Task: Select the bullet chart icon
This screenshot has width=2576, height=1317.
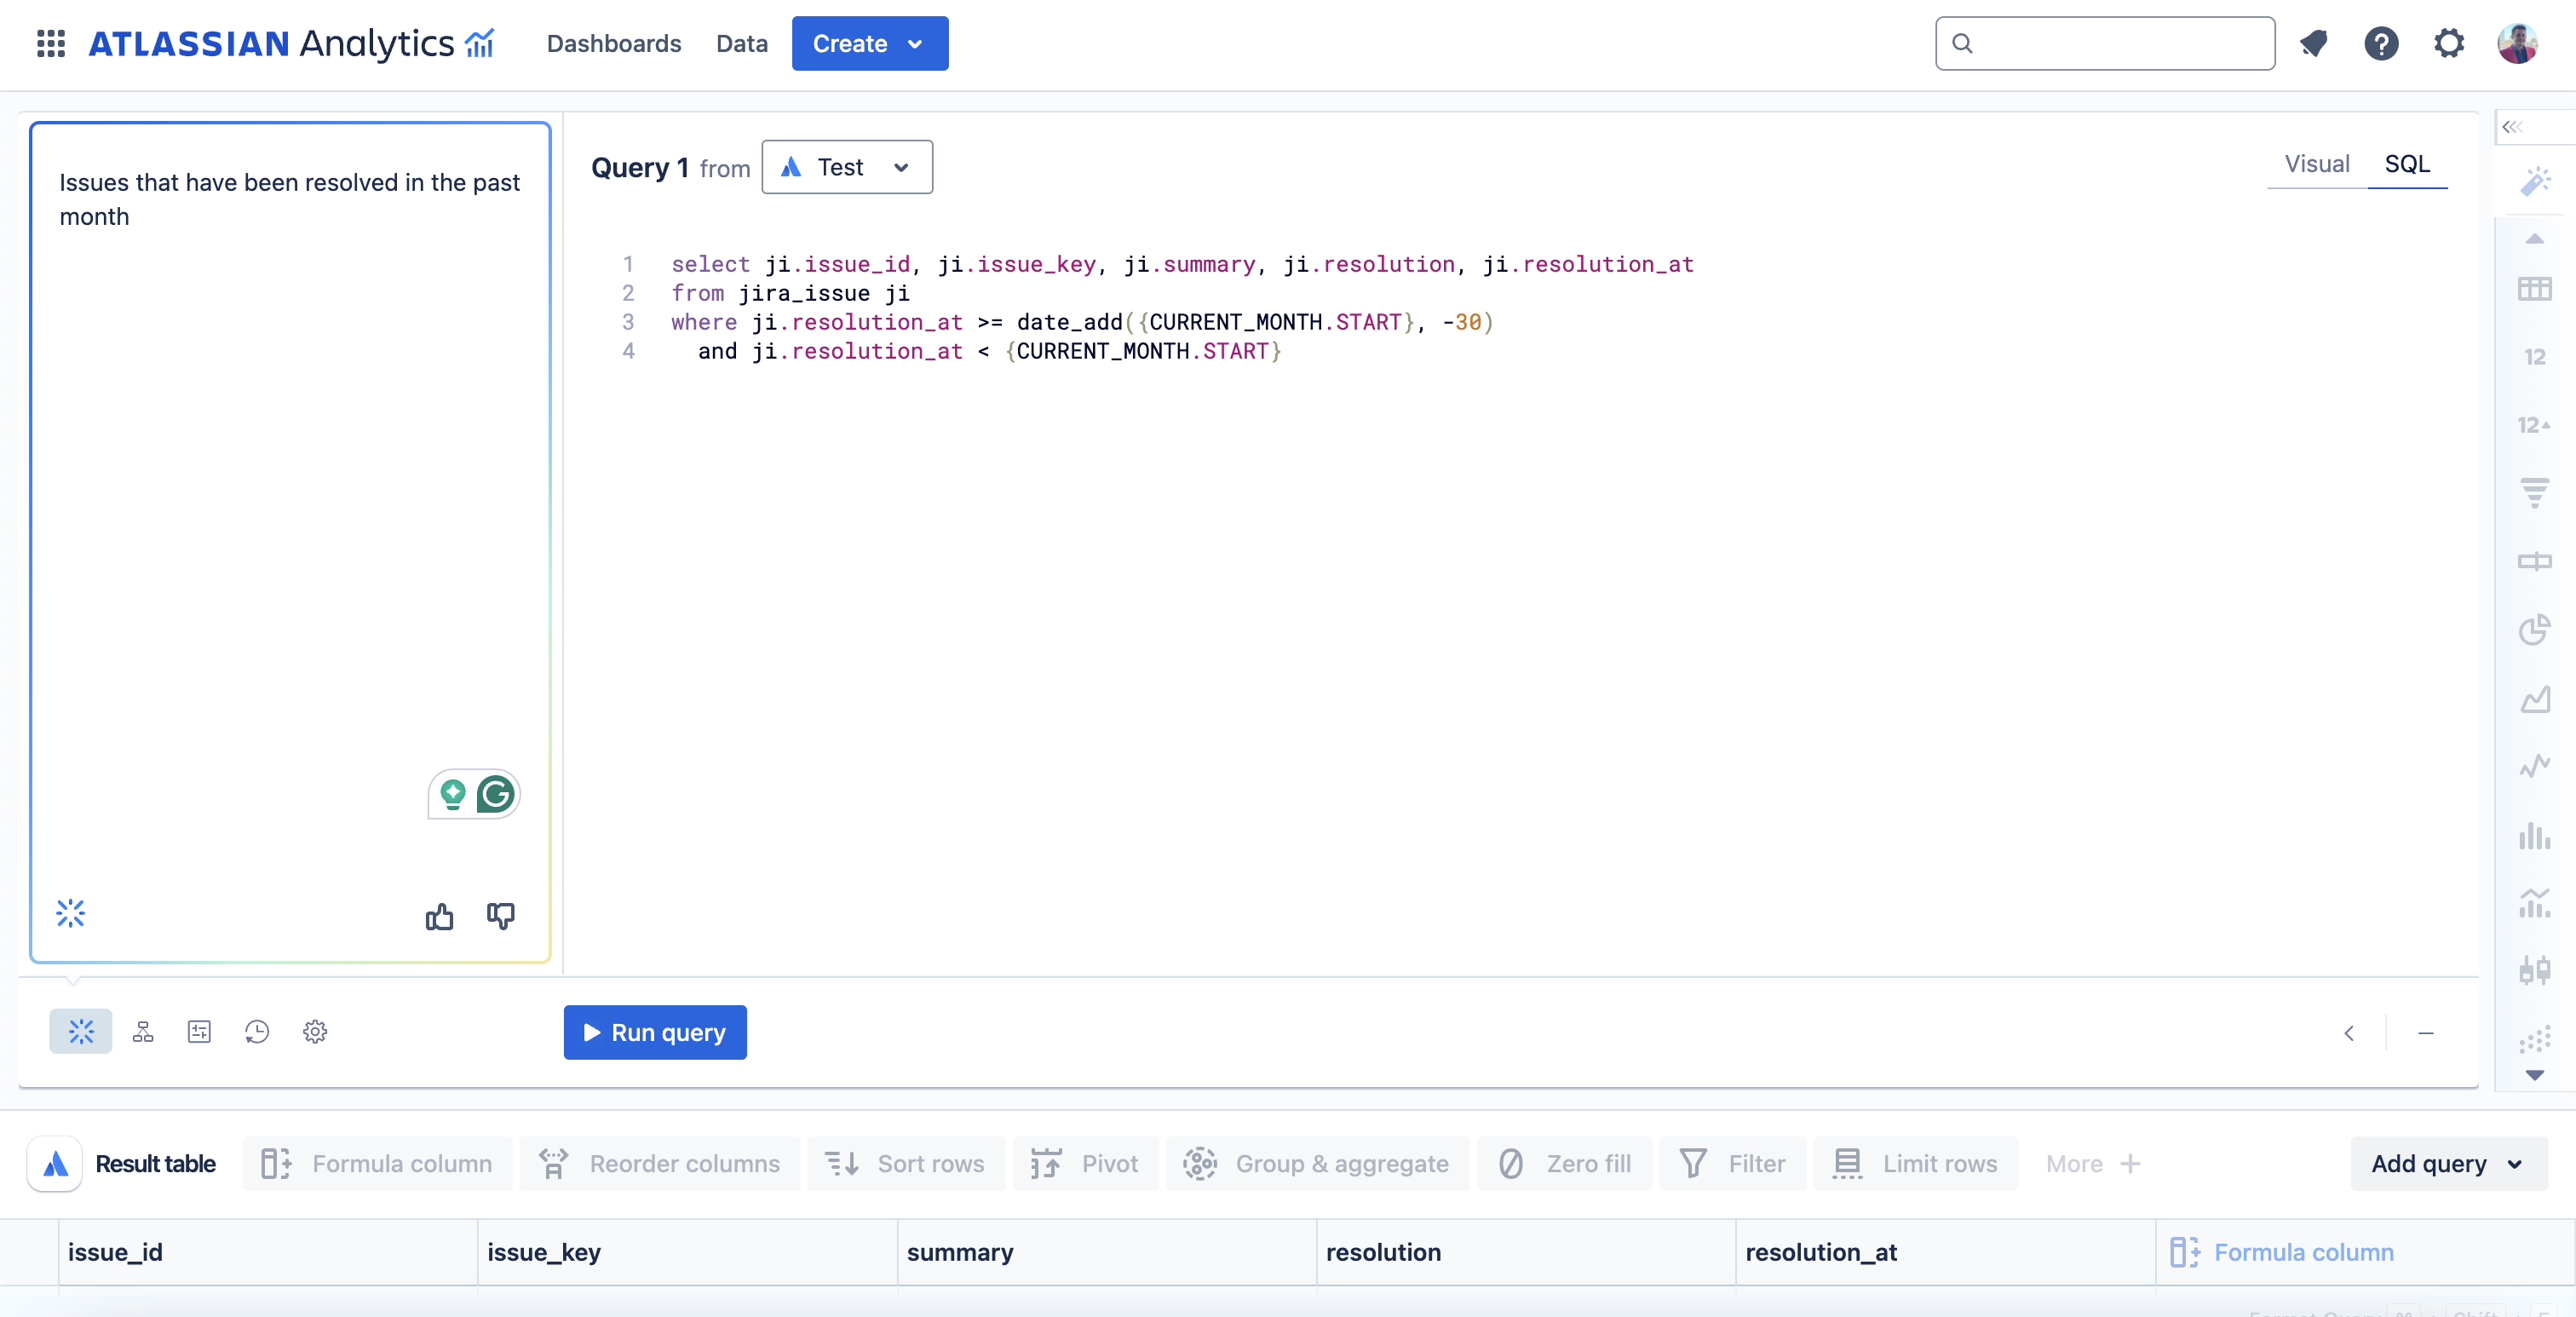Action: click(2534, 561)
